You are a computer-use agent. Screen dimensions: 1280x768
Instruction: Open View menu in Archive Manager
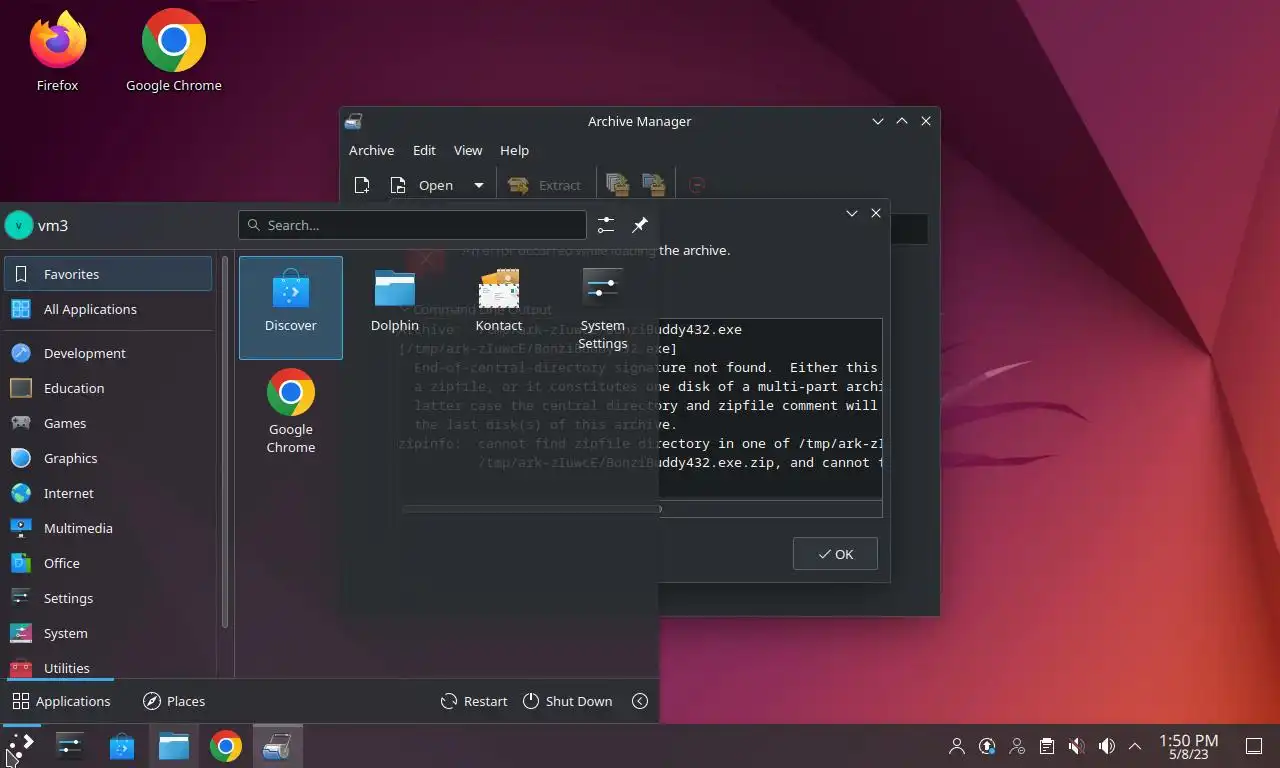tap(468, 150)
